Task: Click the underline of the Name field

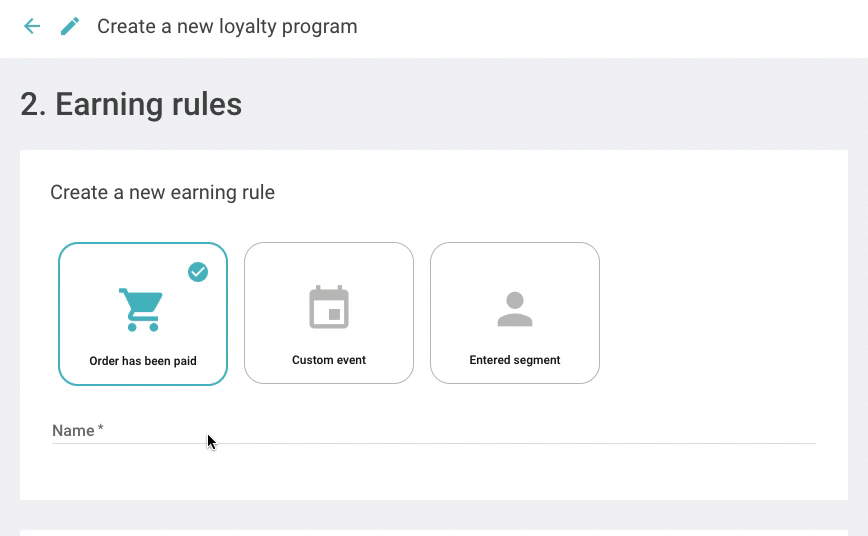Action: click(433, 443)
